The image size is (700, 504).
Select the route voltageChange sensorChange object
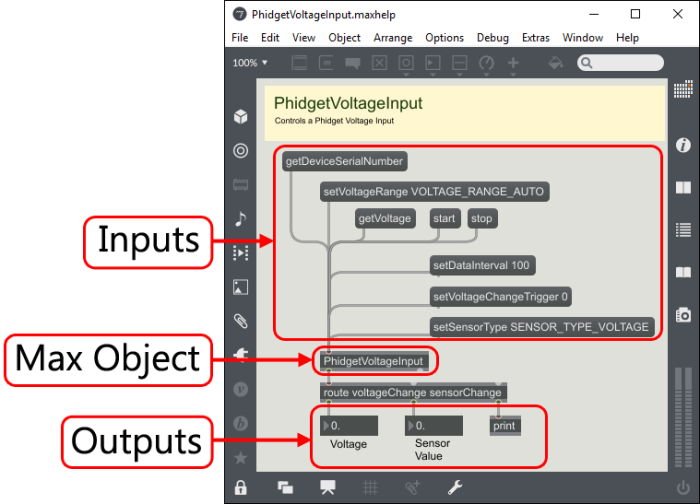click(413, 392)
